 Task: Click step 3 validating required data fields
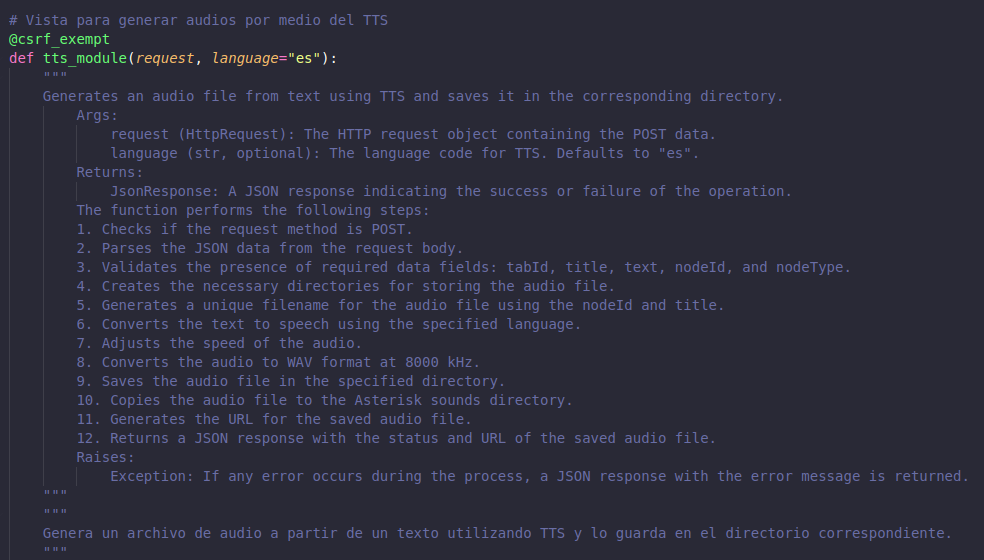(x=464, y=267)
